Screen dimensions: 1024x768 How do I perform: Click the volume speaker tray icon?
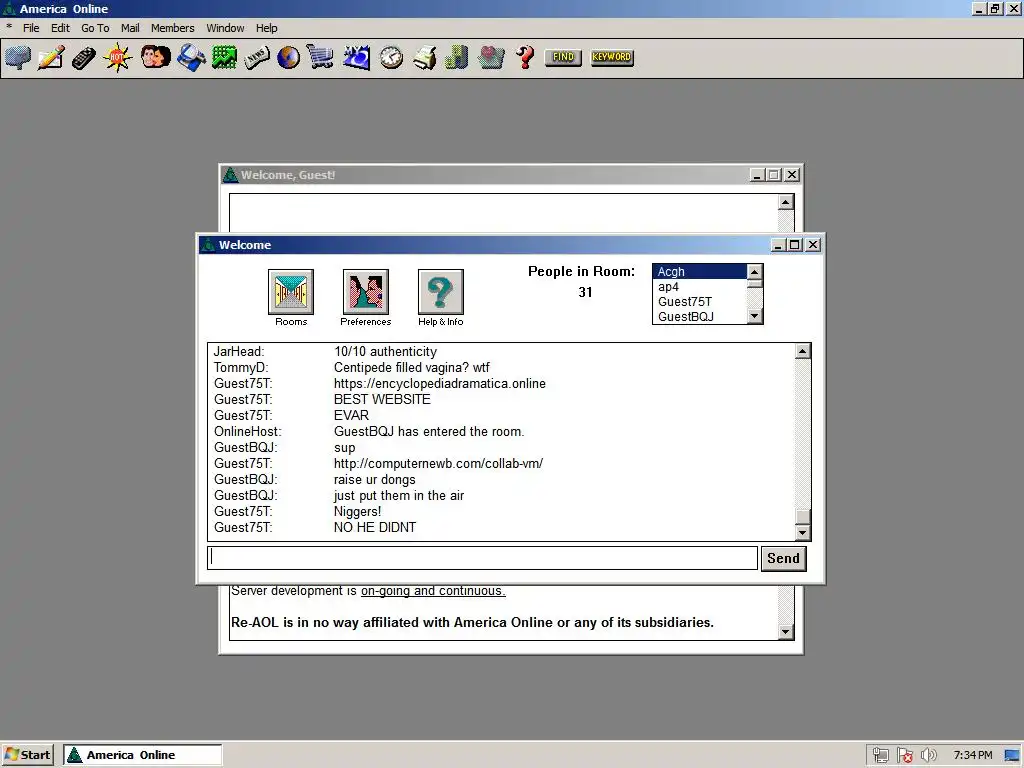(x=928, y=756)
